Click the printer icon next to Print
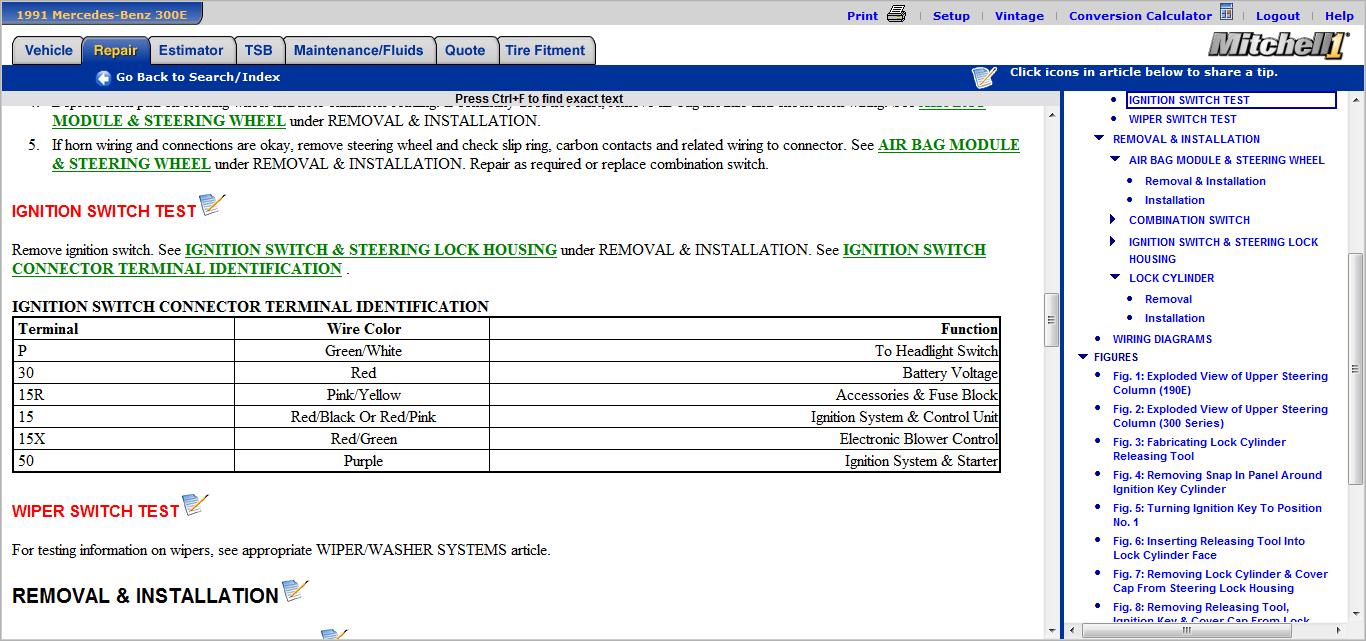 [x=896, y=14]
